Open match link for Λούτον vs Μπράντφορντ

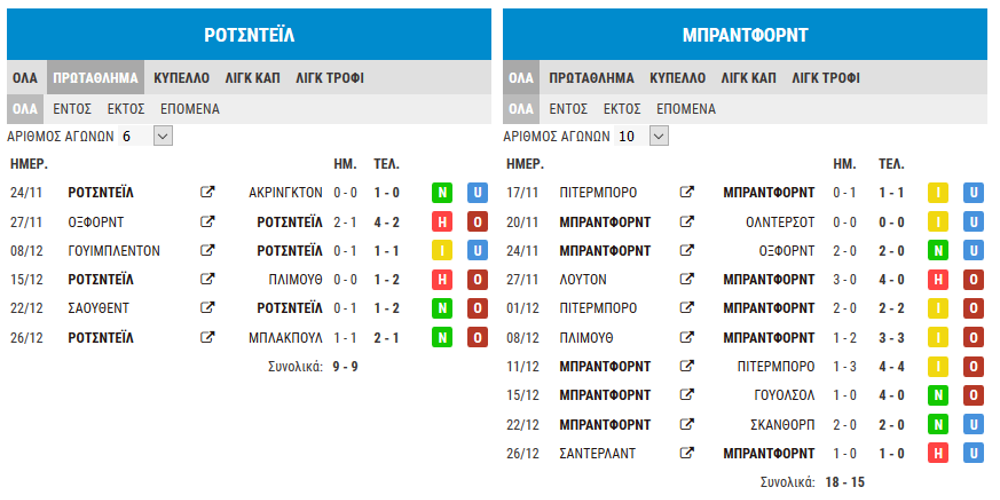[x=687, y=279]
